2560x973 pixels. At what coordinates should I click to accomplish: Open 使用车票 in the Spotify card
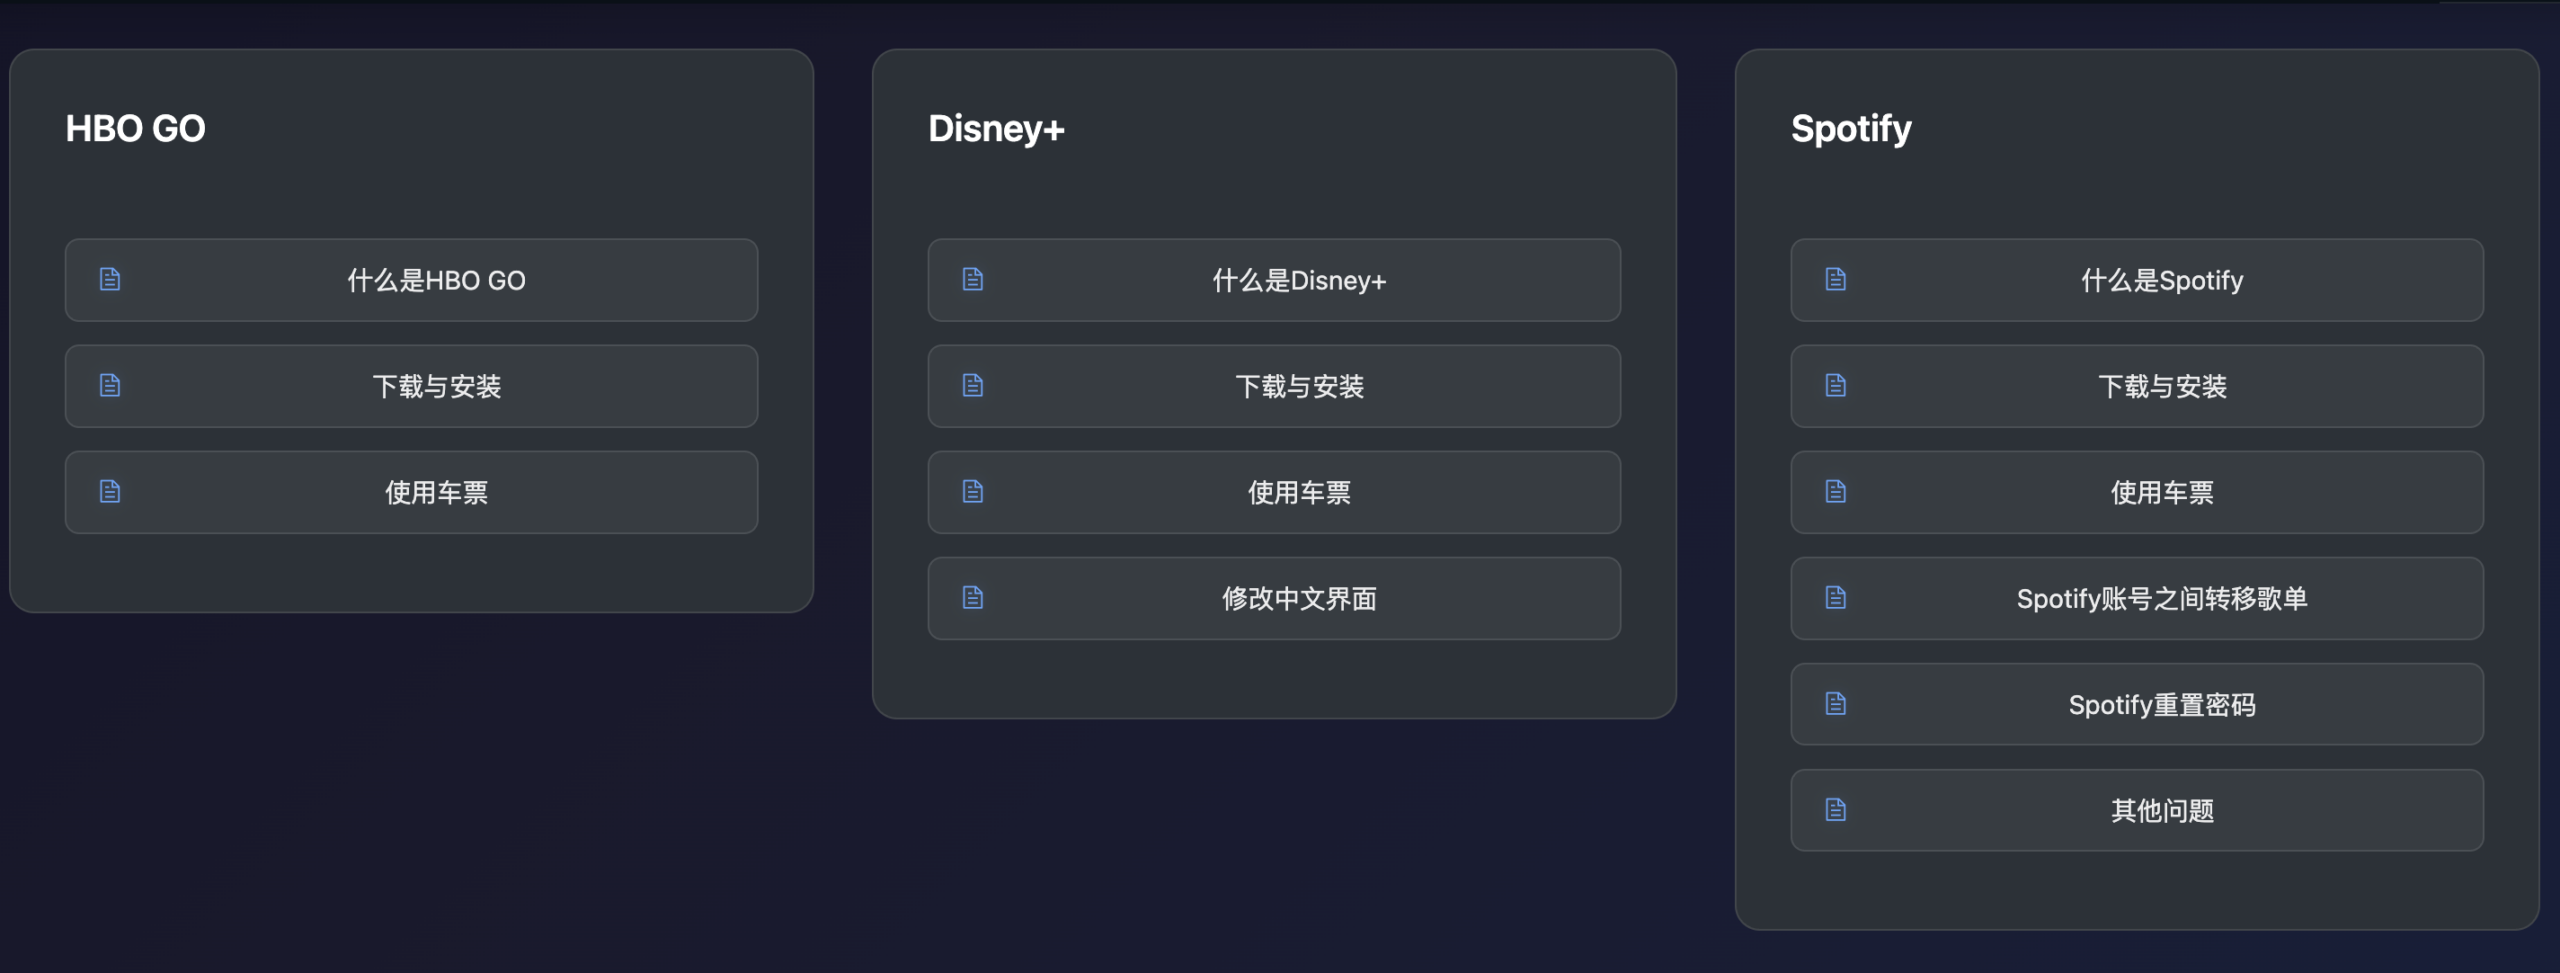pyautogui.click(x=2160, y=492)
